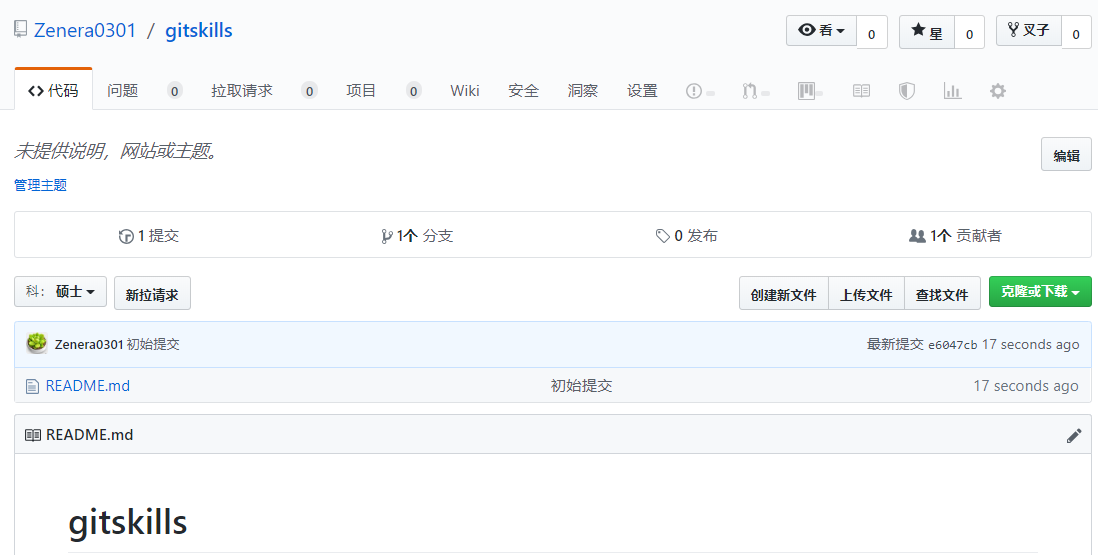Switch to the 安全 tab
1098x555 pixels.
coord(524,90)
